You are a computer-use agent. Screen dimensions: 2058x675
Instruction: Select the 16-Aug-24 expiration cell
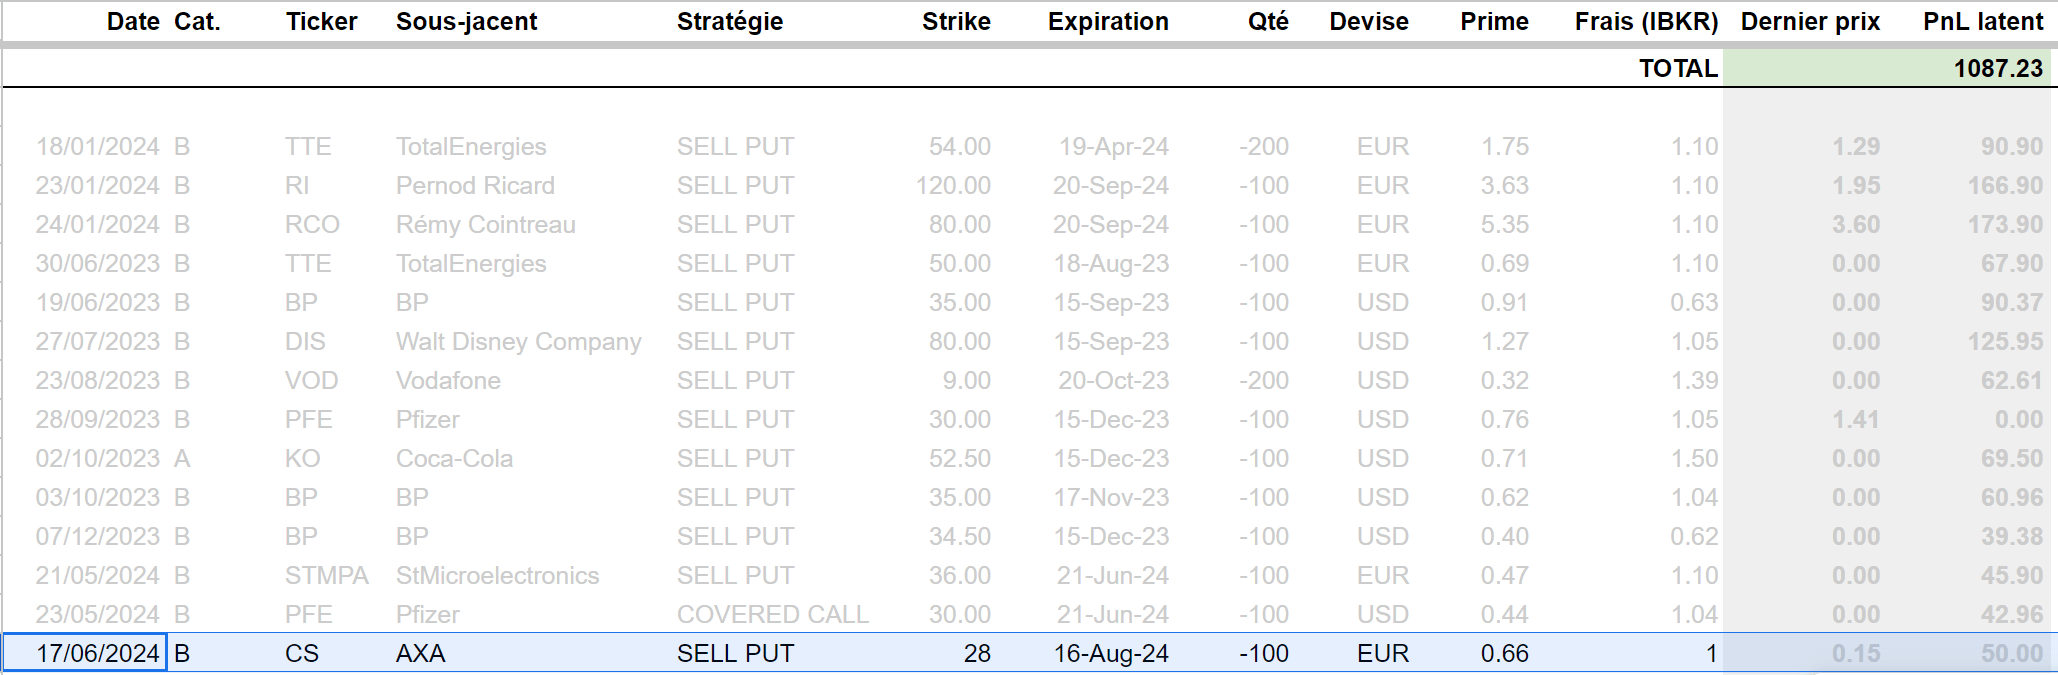[x=1110, y=653]
